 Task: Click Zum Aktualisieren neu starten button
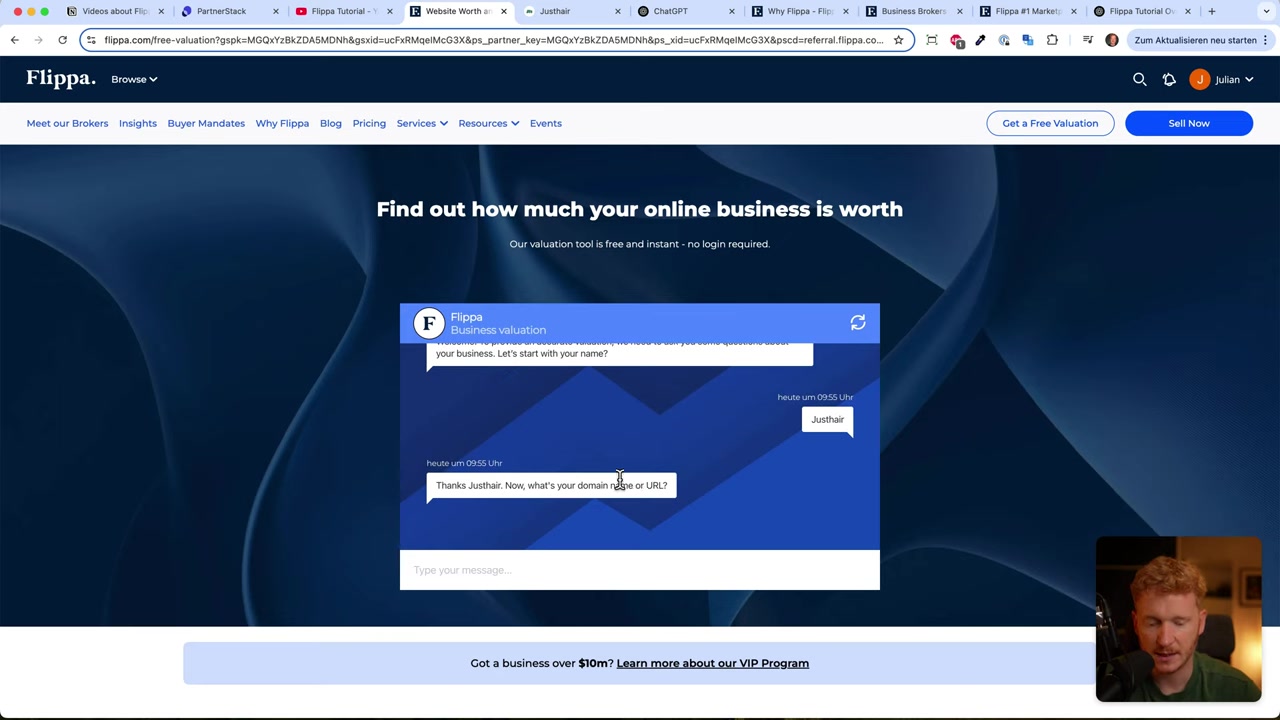coord(1200,40)
